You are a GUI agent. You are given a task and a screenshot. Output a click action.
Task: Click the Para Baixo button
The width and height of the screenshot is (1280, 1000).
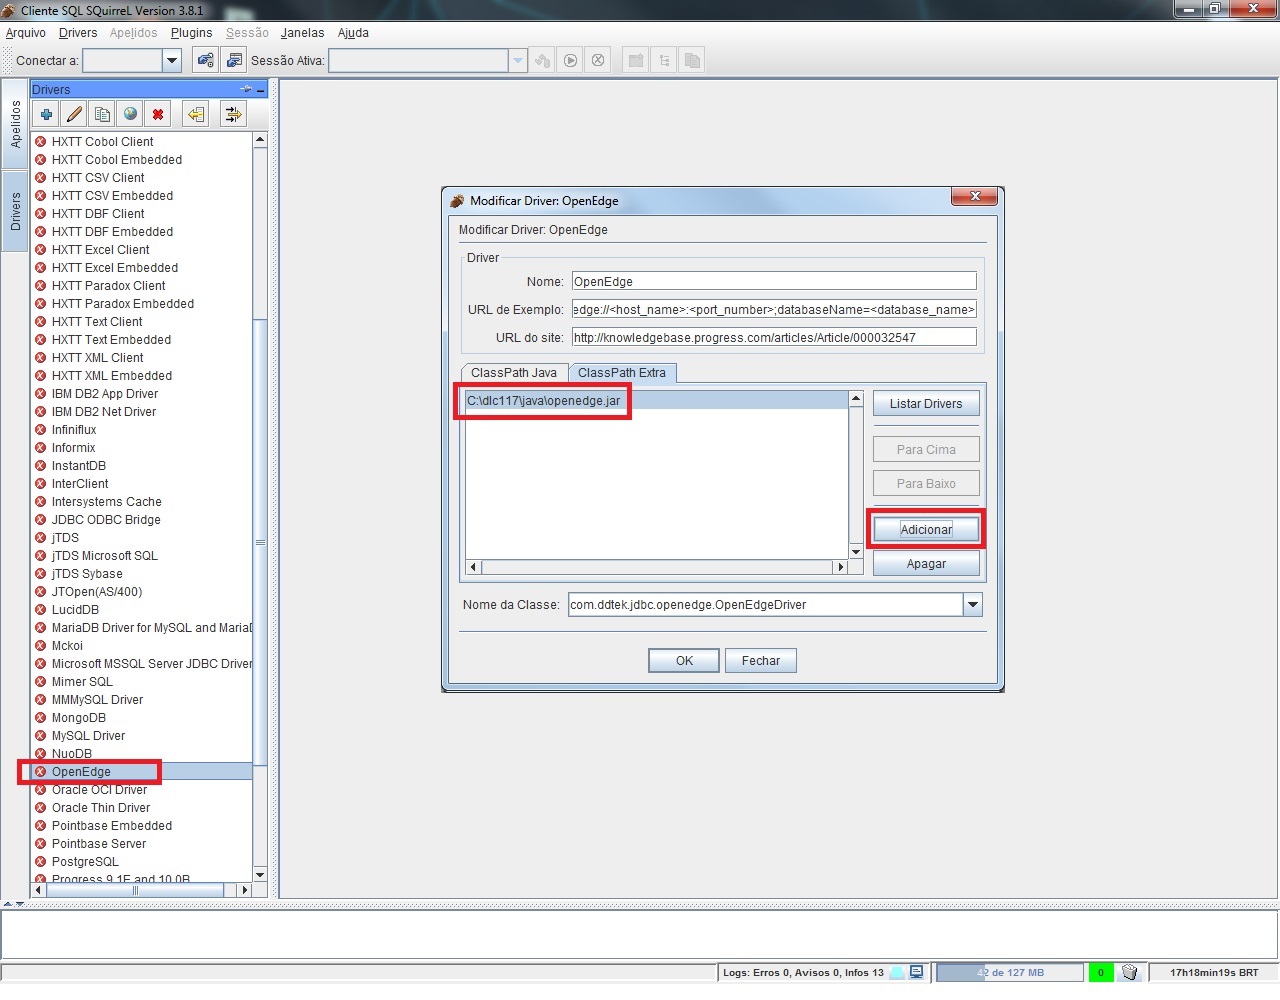[926, 483]
